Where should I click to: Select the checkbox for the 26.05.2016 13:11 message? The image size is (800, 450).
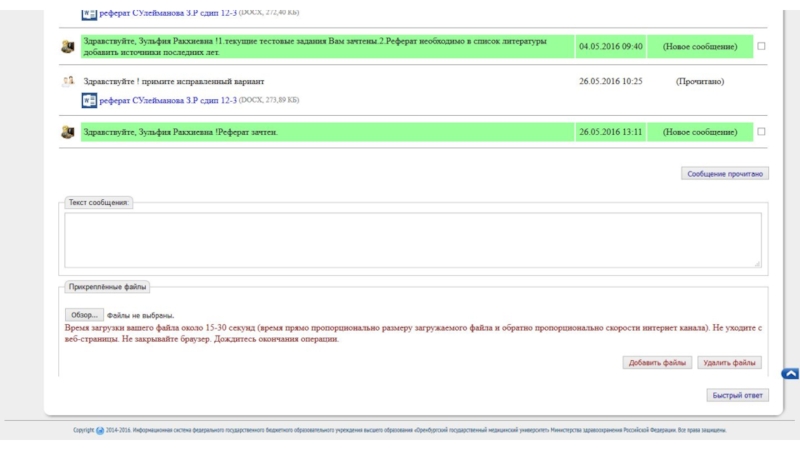coord(762,131)
